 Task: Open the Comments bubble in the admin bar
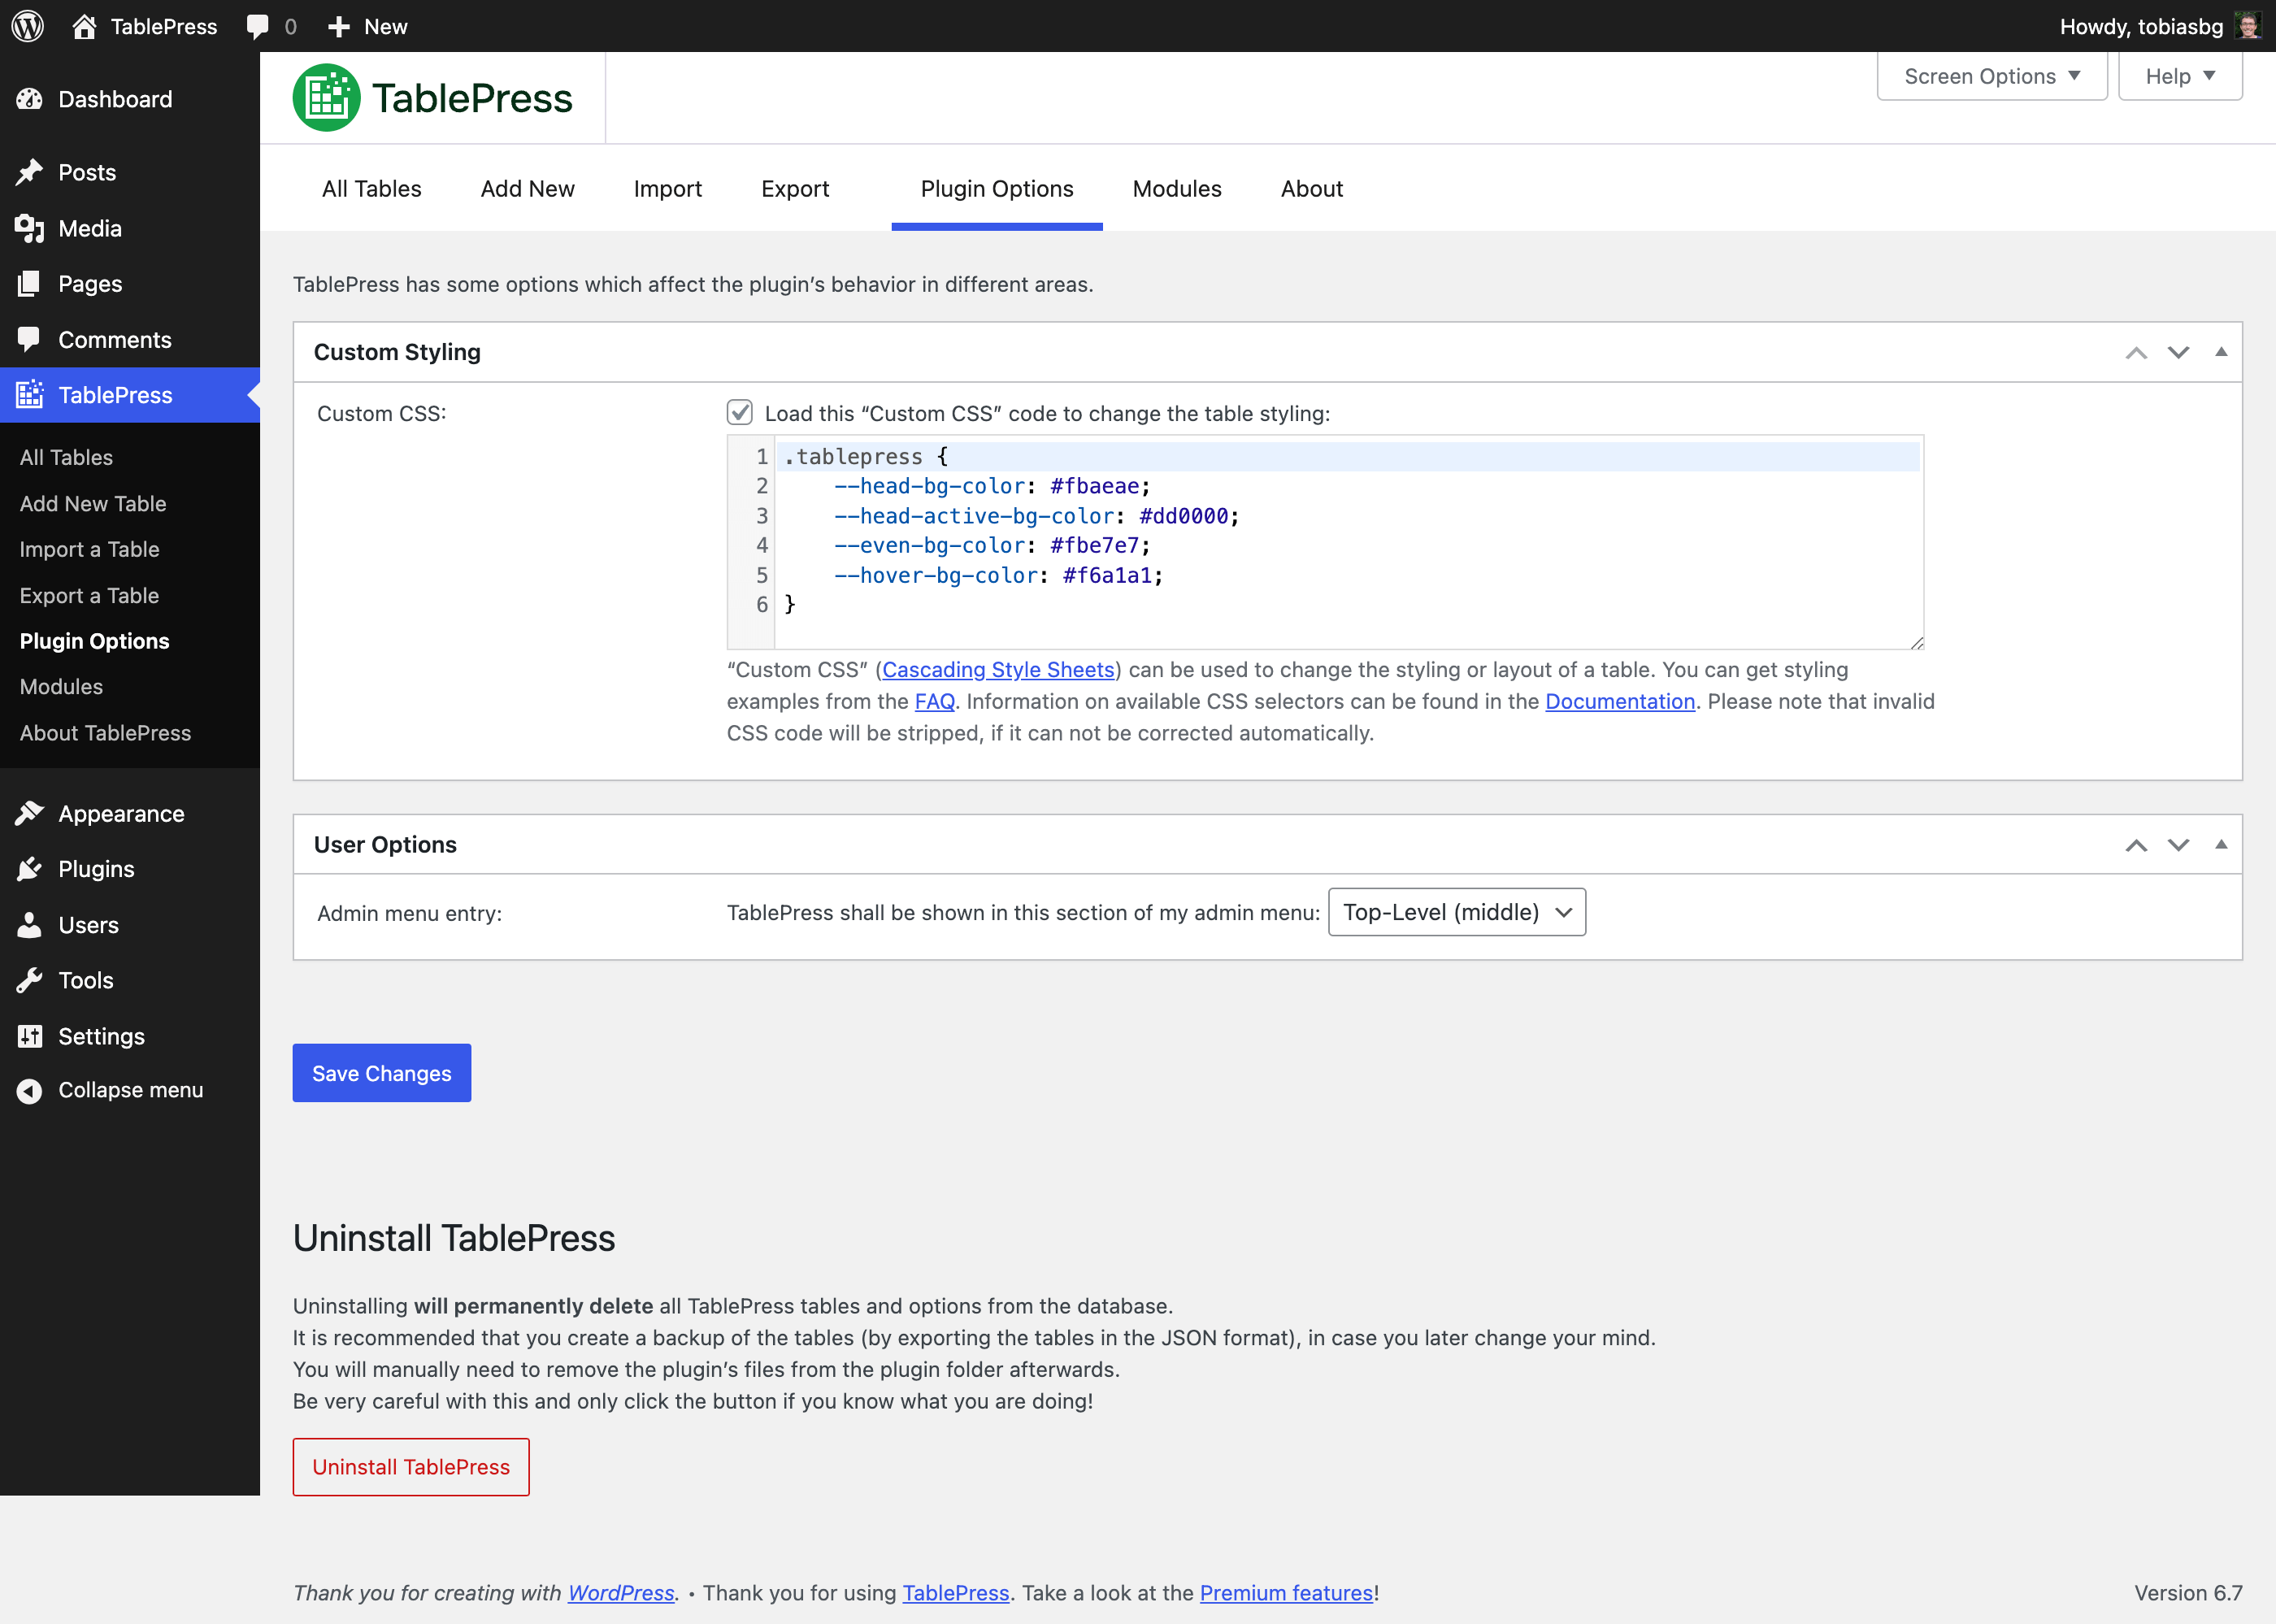[x=258, y=26]
